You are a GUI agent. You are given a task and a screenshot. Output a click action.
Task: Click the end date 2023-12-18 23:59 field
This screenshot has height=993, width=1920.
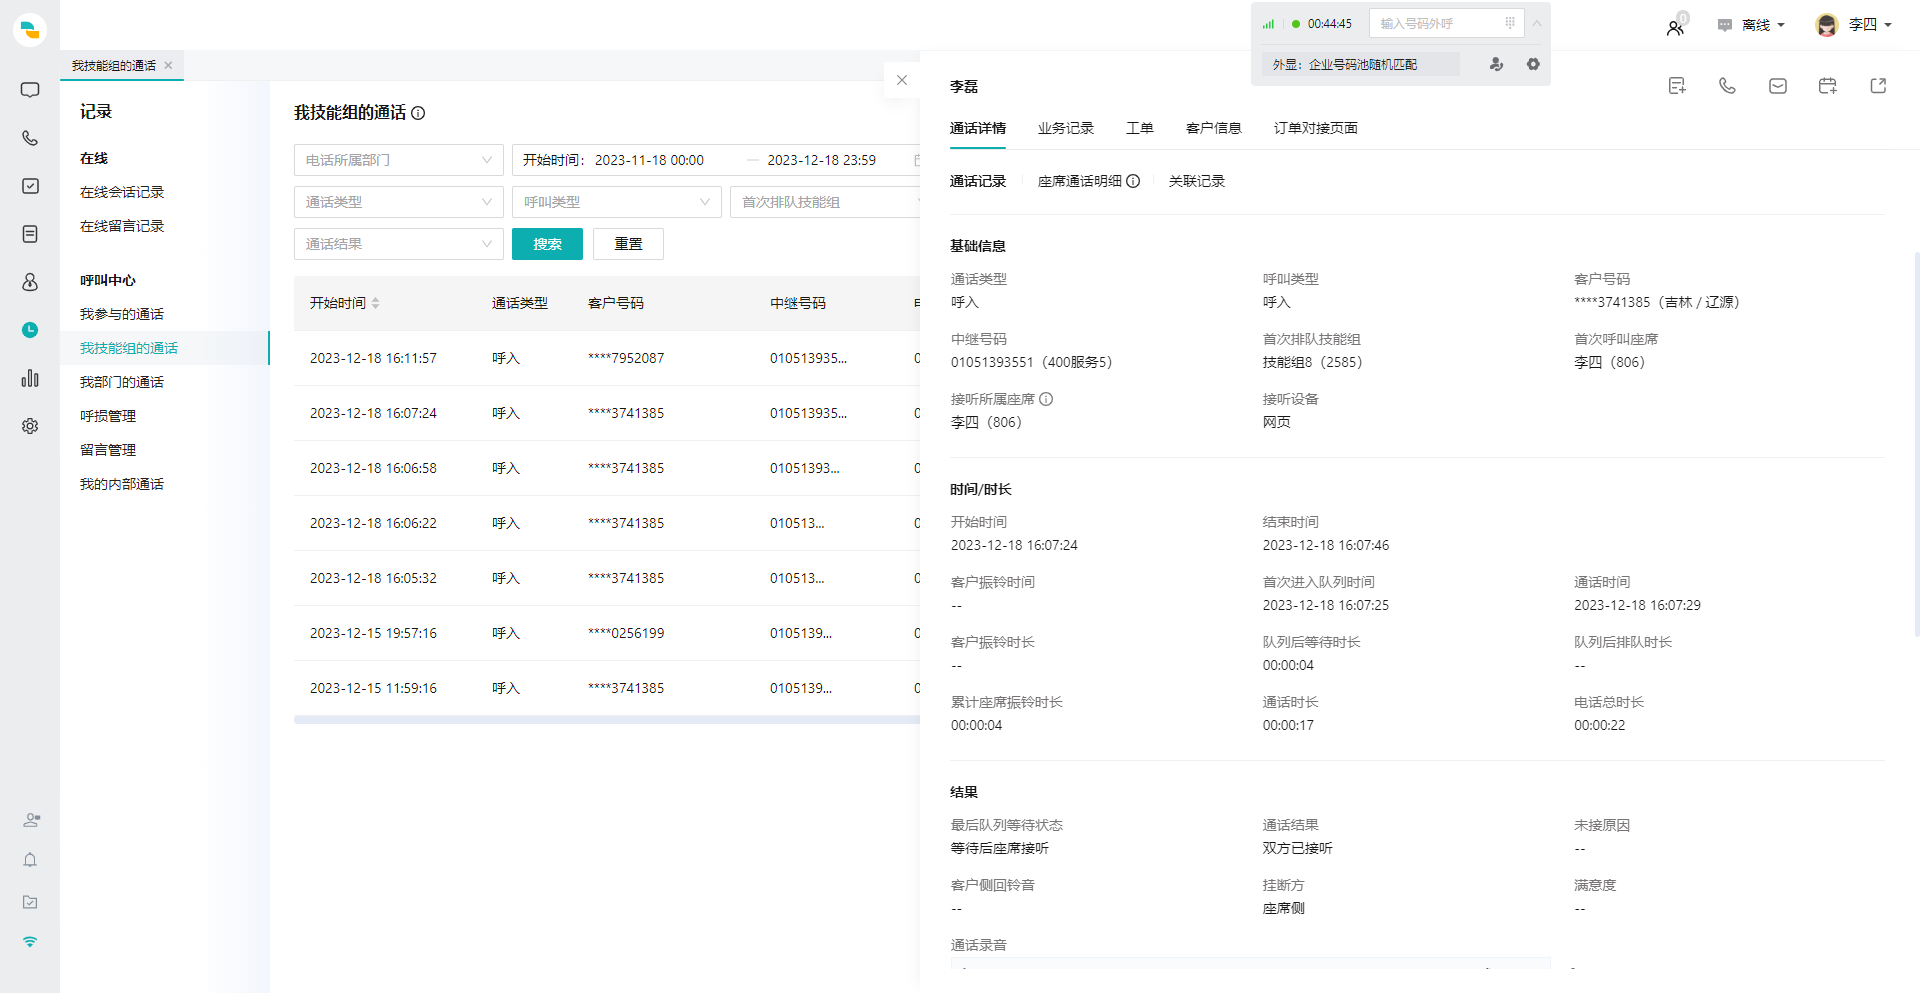point(821,160)
